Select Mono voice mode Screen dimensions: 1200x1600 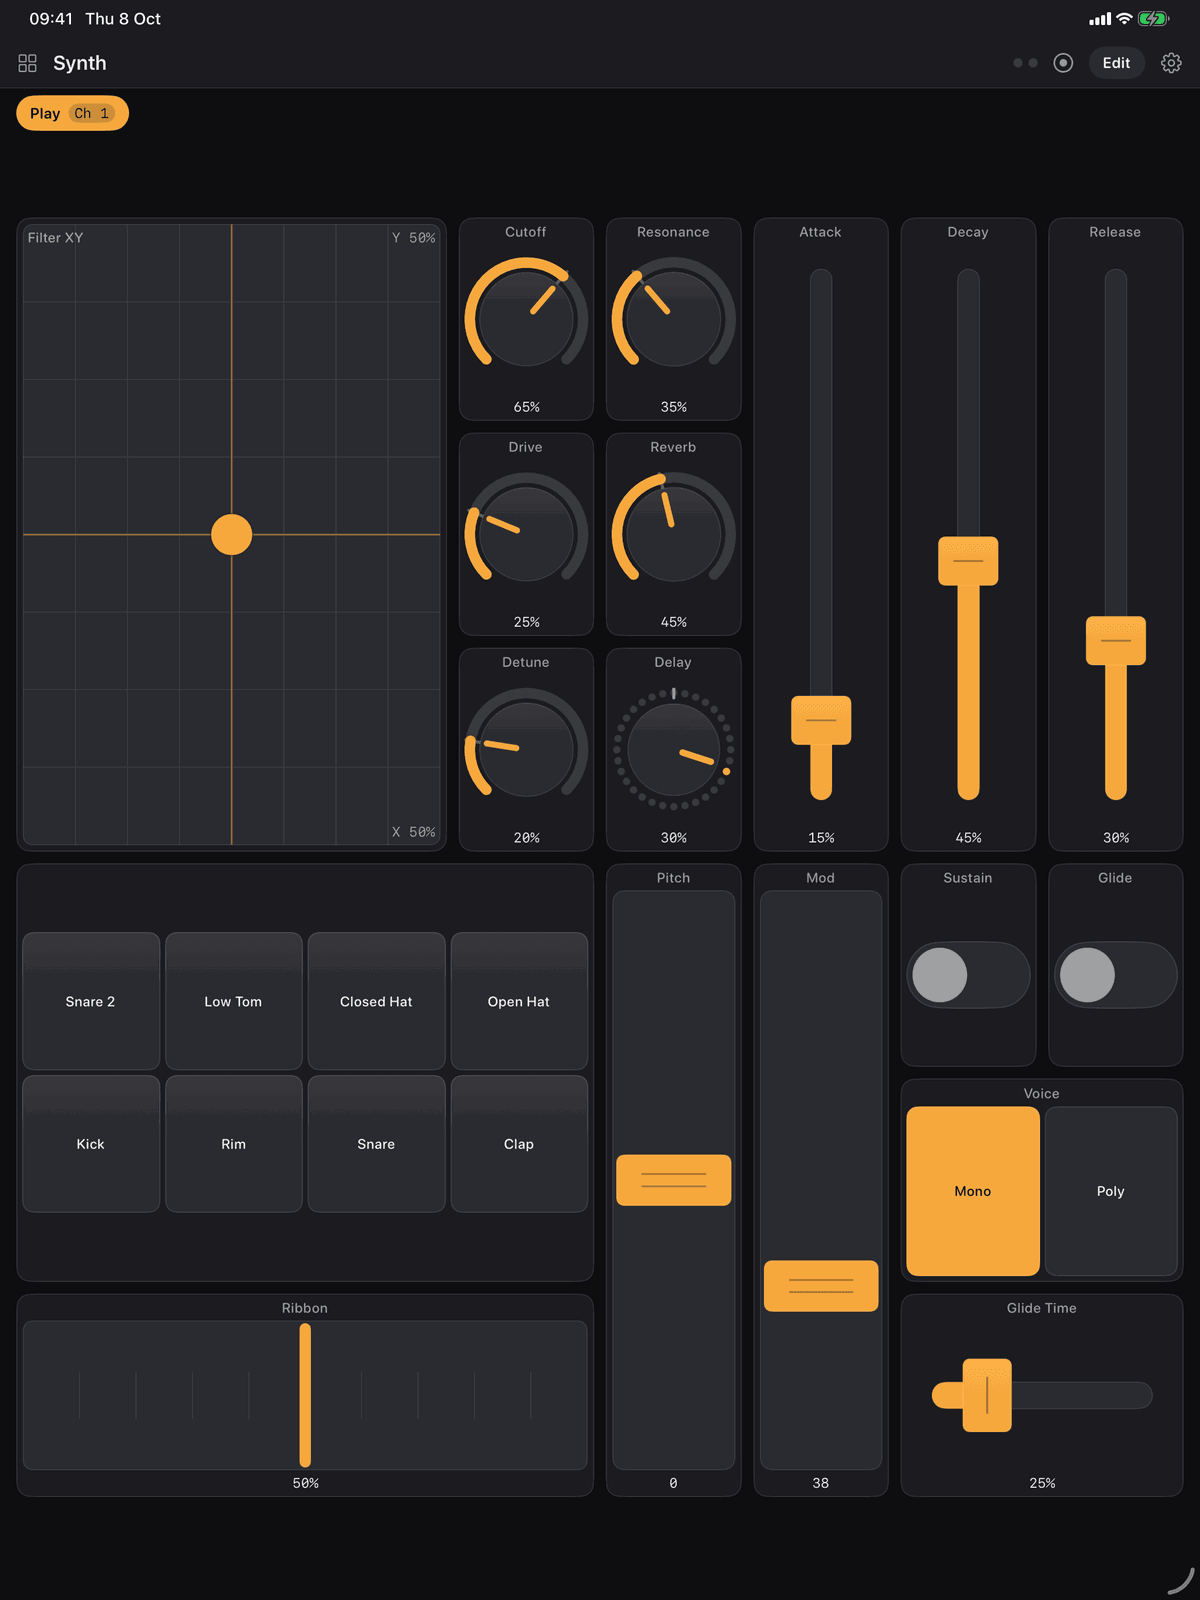click(x=973, y=1191)
